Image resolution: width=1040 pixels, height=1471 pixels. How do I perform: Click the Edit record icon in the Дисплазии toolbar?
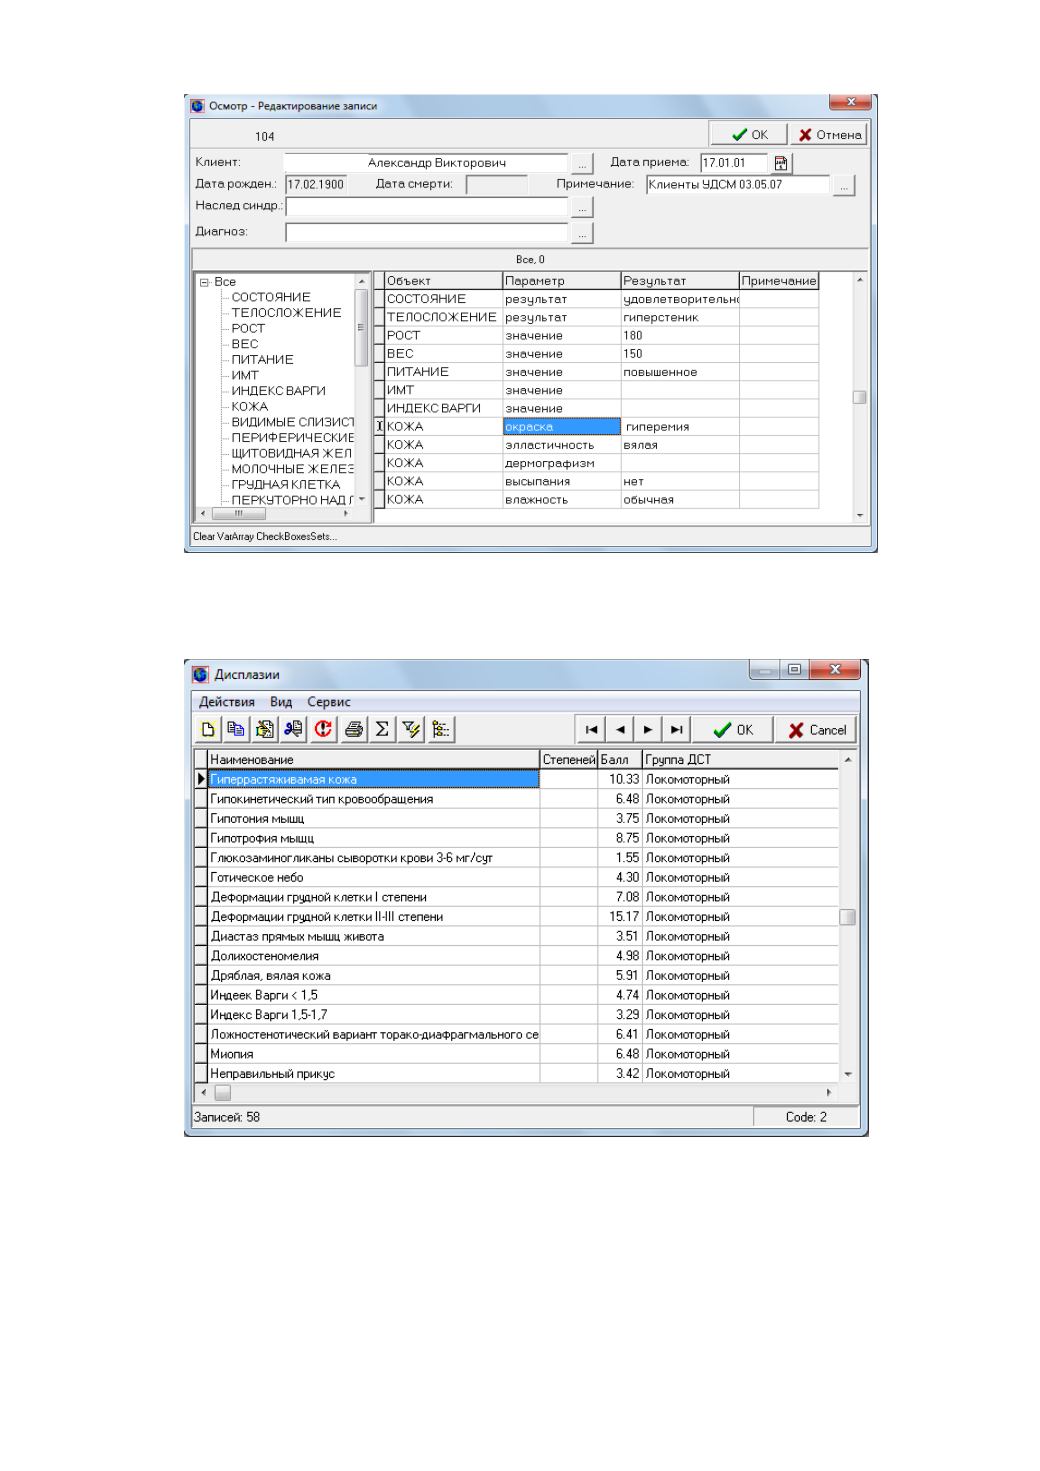pyautogui.click(x=264, y=730)
